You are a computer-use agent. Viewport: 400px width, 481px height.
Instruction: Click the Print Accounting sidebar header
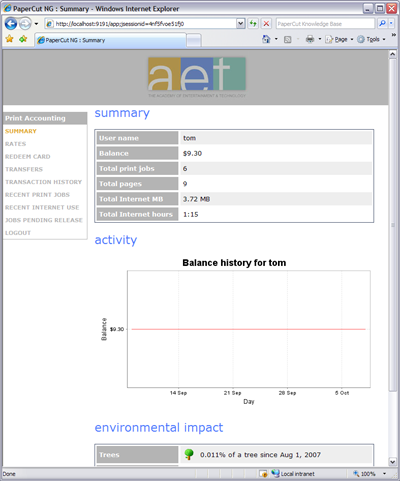[45, 118]
